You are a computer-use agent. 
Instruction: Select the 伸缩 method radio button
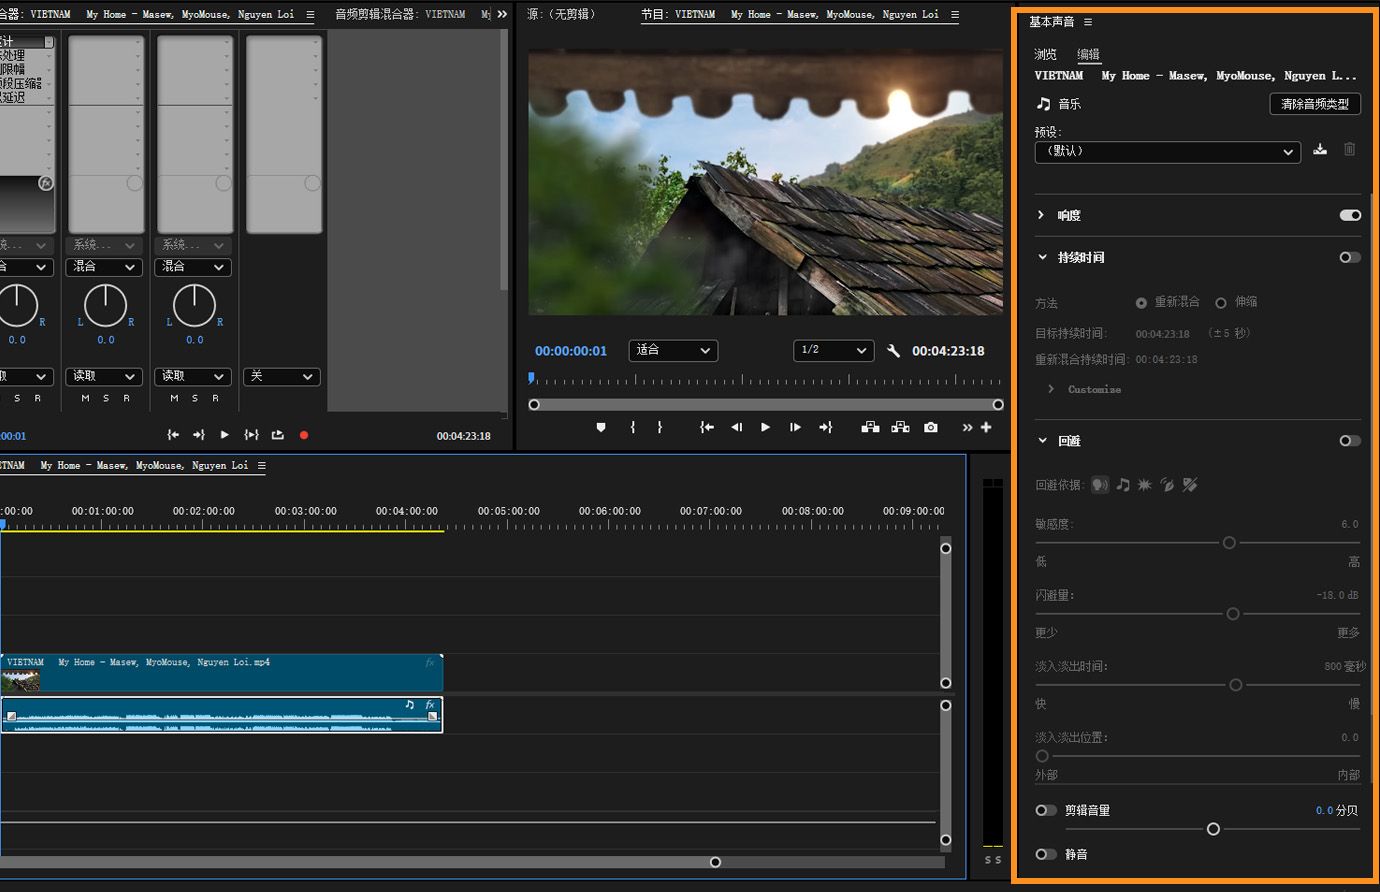(x=1221, y=302)
